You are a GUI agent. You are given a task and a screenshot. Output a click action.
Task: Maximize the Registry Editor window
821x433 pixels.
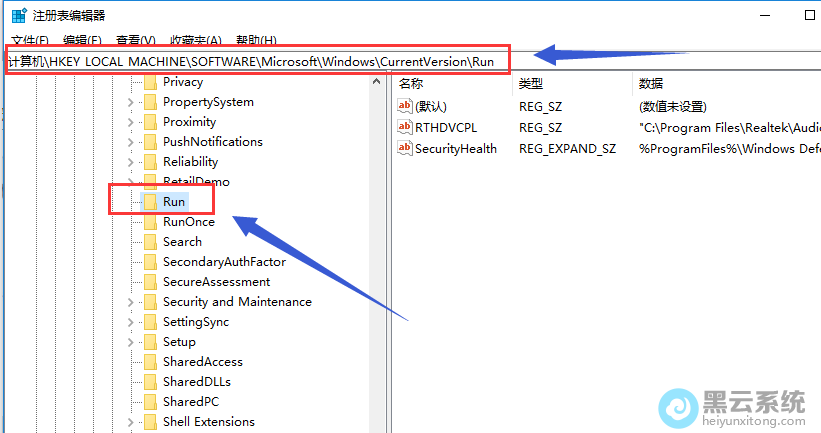pos(809,15)
